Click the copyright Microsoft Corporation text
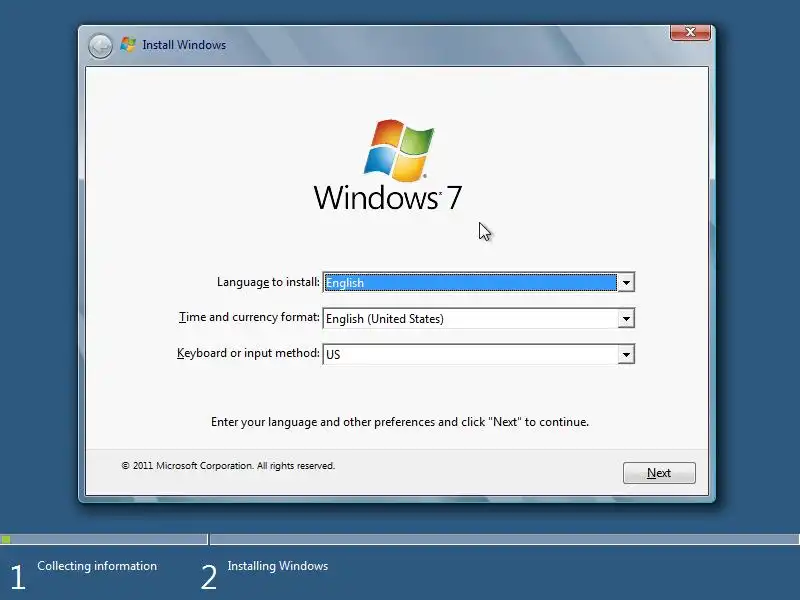This screenshot has width=800, height=600. click(x=228, y=466)
